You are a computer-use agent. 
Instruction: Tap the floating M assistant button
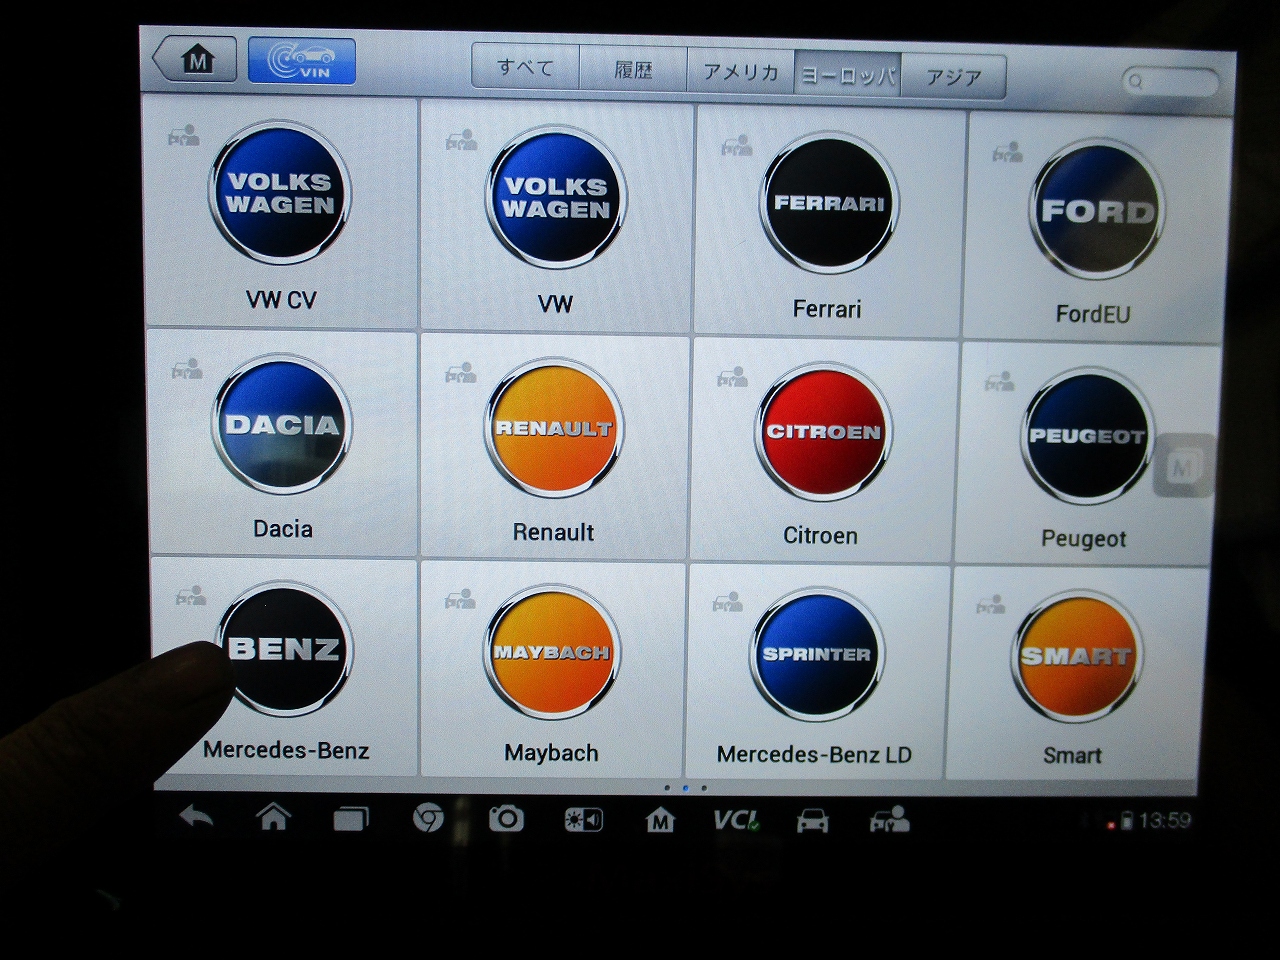coord(1183,466)
